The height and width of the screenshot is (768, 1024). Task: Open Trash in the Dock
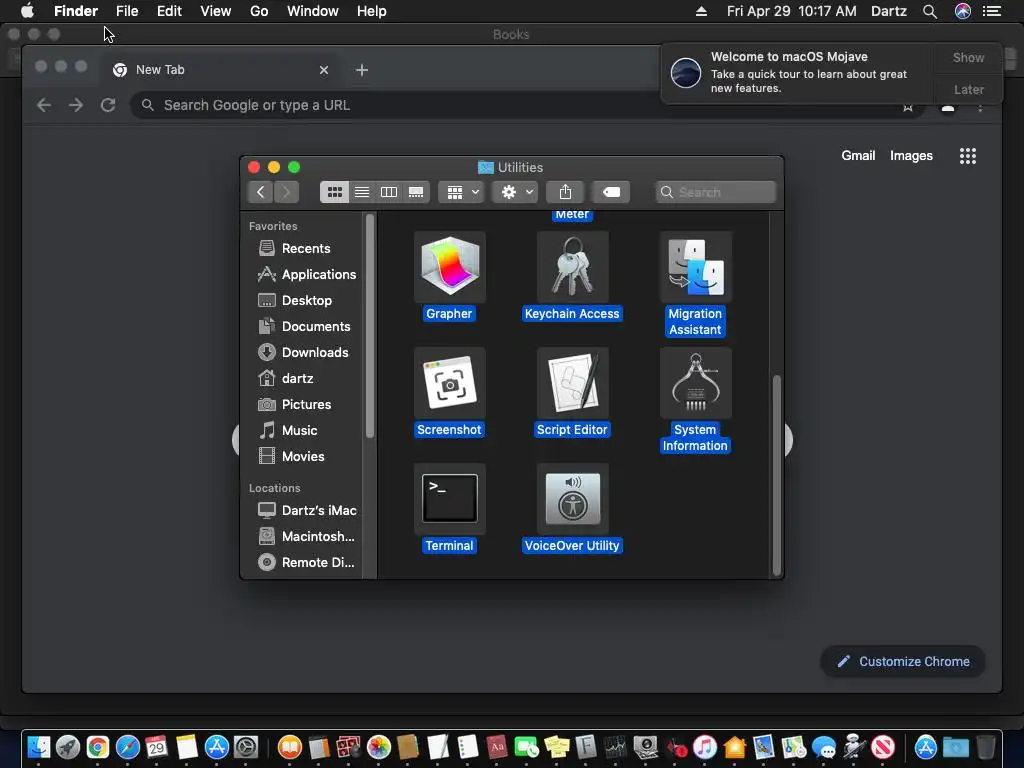[985, 746]
